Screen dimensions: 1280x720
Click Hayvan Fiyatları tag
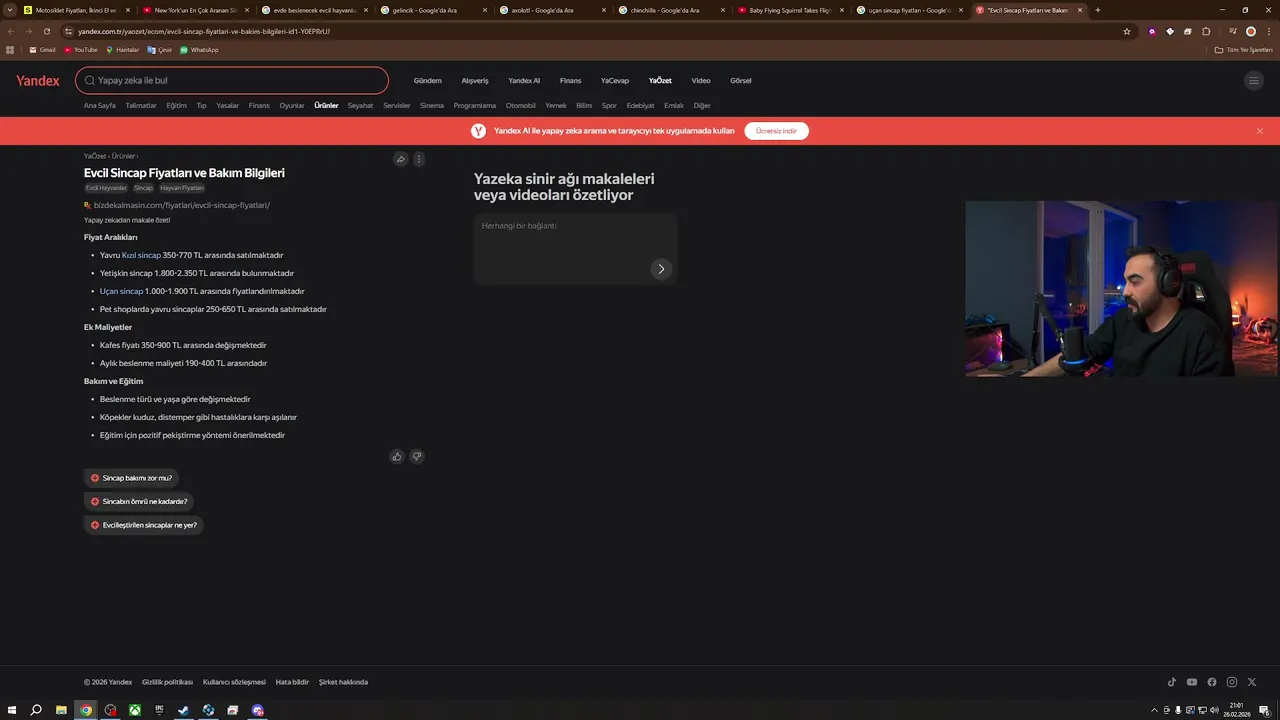tap(182, 188)
